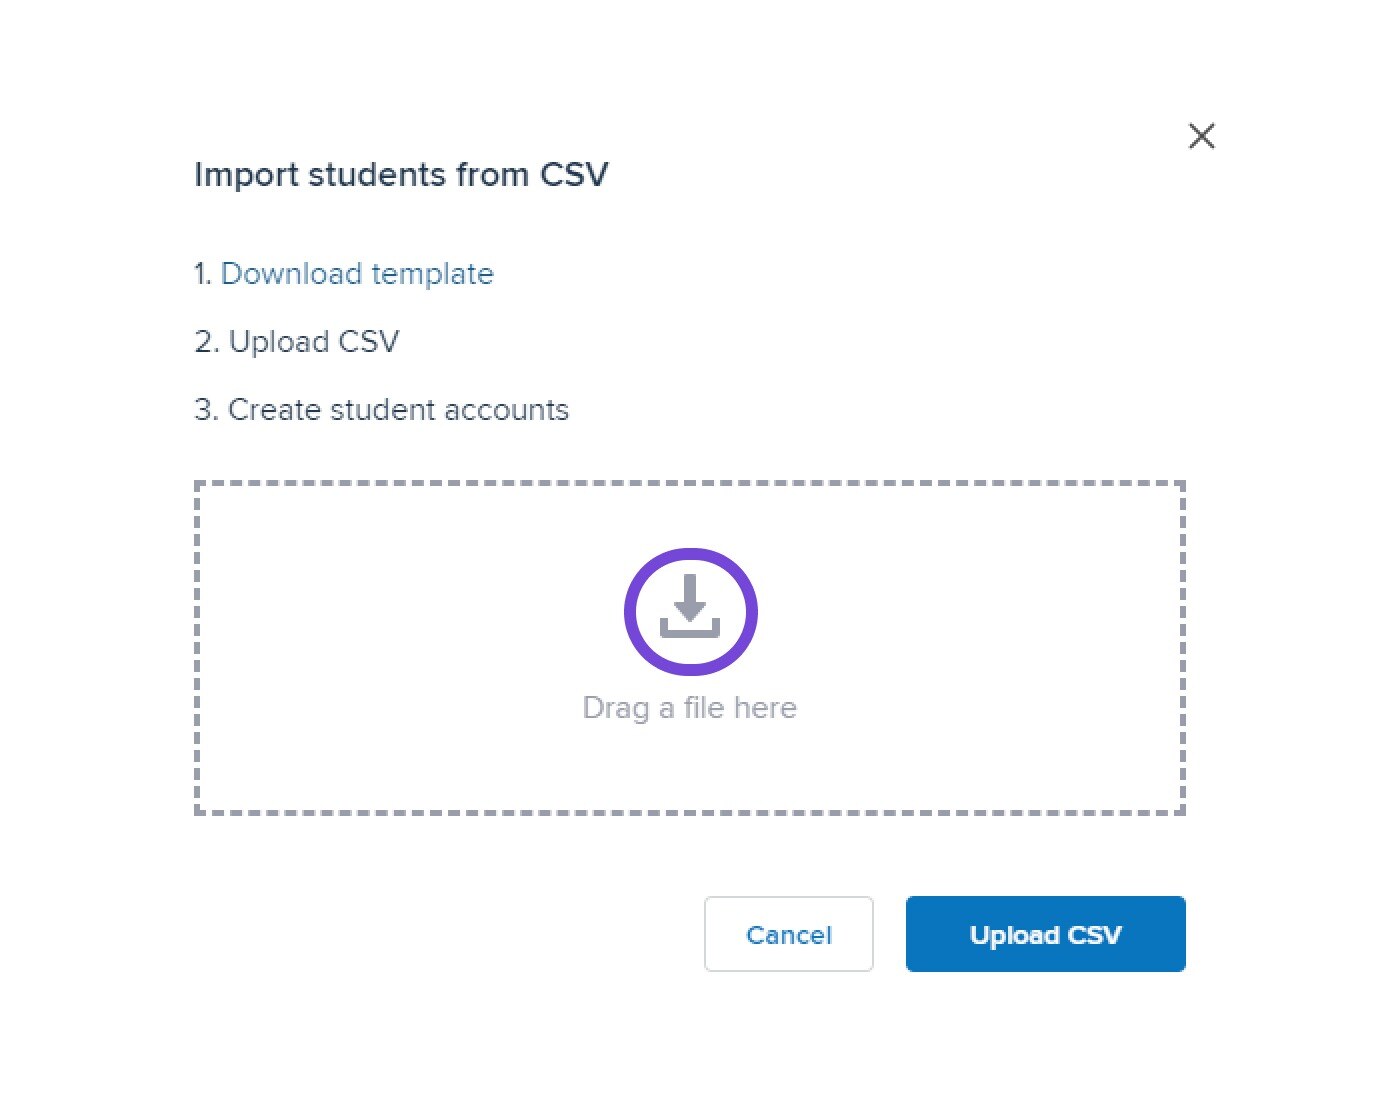
Task: Click the Upload CSV button
Action: tap(1045, 934)
